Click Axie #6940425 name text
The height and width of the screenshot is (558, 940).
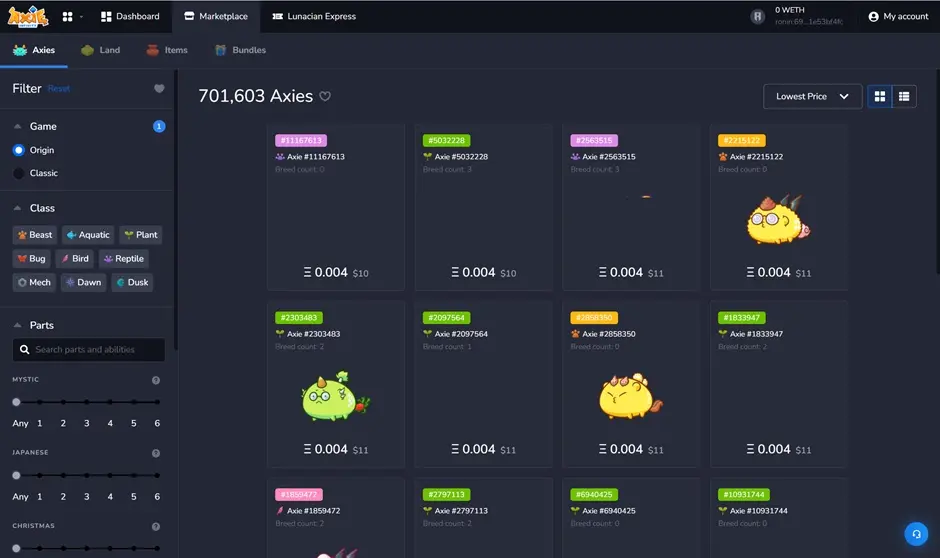[609, 511]
